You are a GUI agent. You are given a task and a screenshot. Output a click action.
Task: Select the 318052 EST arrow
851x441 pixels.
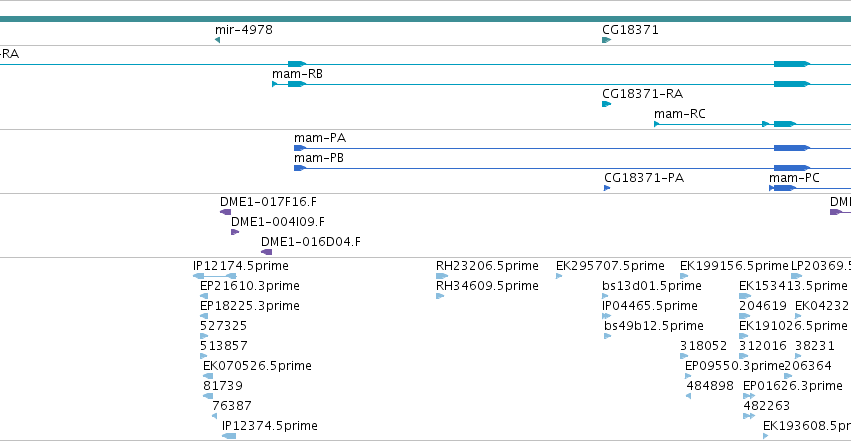(684, 356)
